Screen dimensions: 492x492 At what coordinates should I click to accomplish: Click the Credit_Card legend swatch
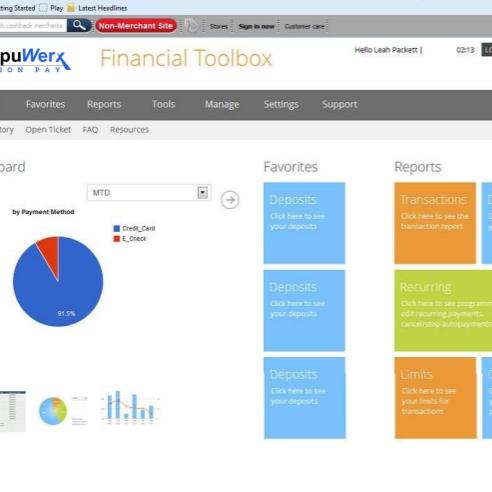[117, 228]
